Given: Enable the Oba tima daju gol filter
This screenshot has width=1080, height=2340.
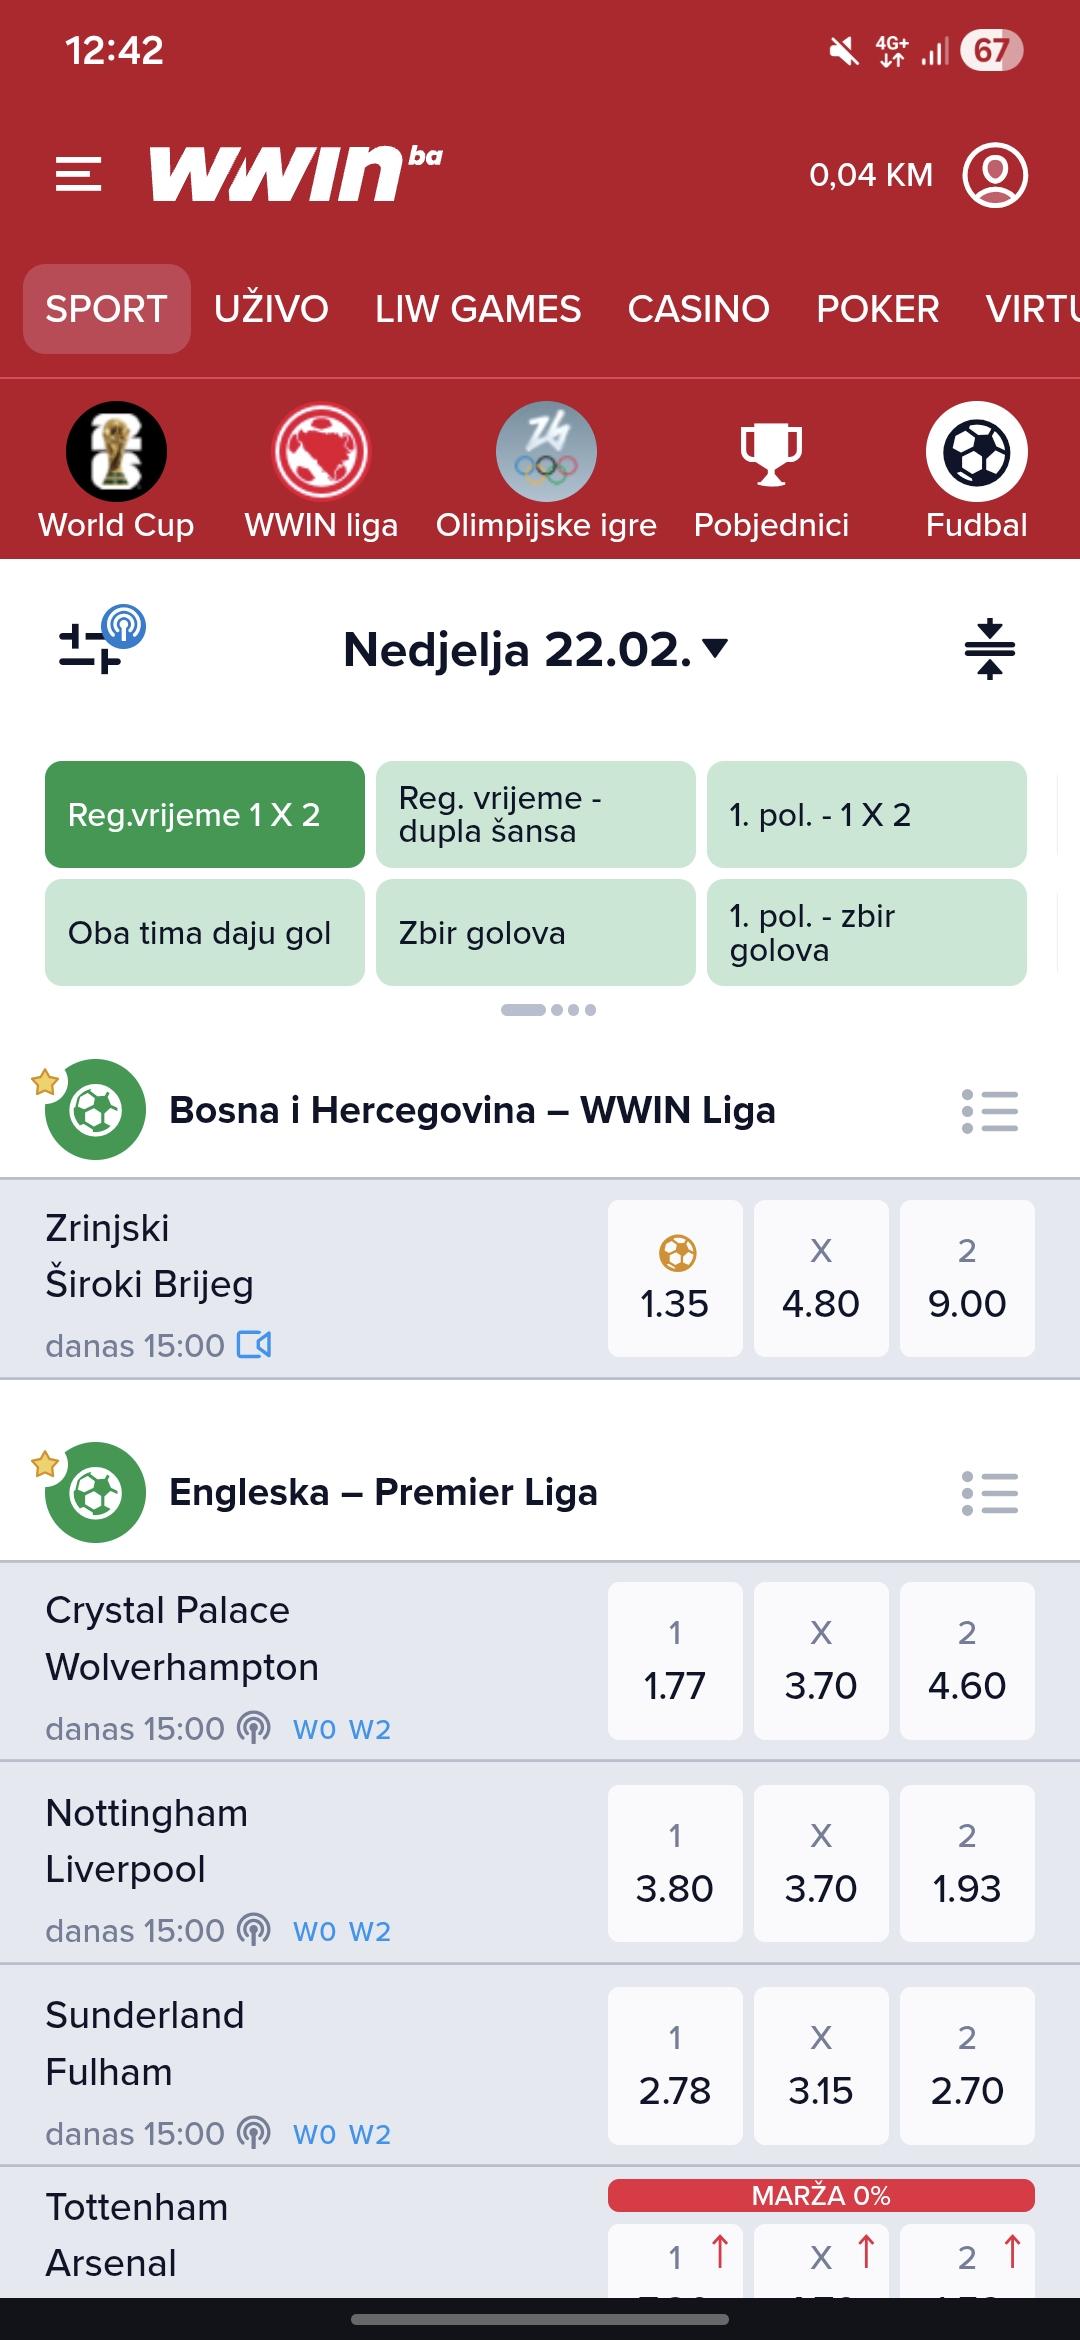Looking at the screenshot, I should (x=204, y=933).
